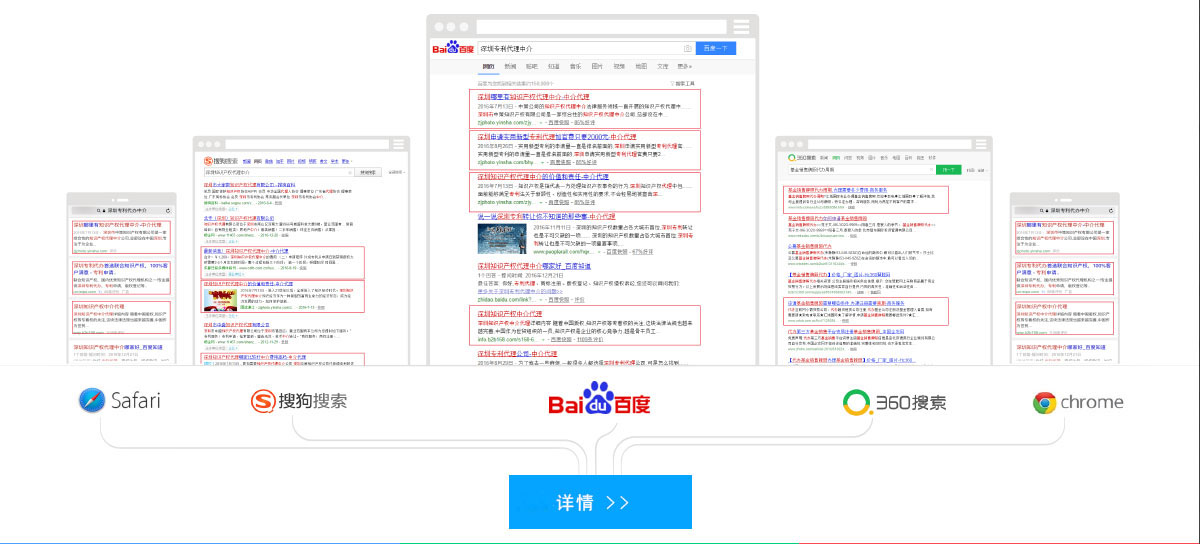This screenshot has width=1200, height=544.
Task: Open the 图片 tab in the Baidu window
Action: pos(597,66)
